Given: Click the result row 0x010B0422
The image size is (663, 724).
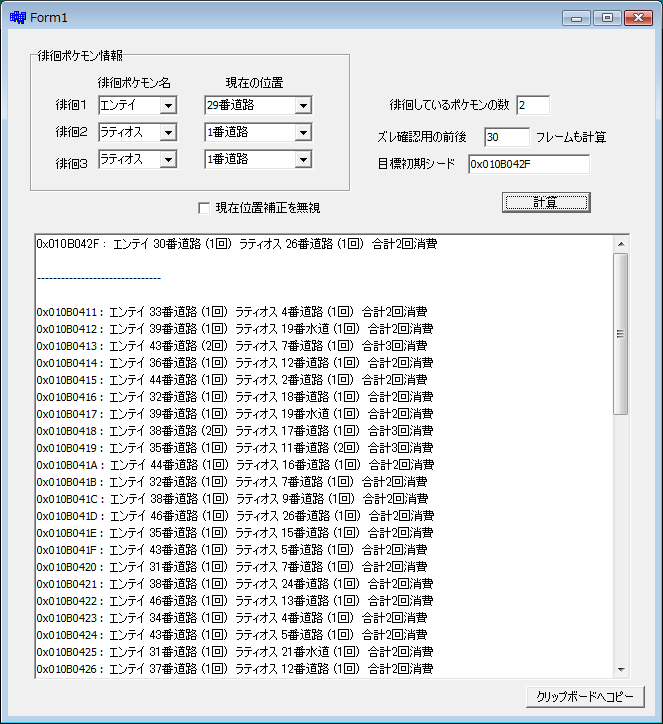Looking at the screenshot, I should (x=235, y=601).
